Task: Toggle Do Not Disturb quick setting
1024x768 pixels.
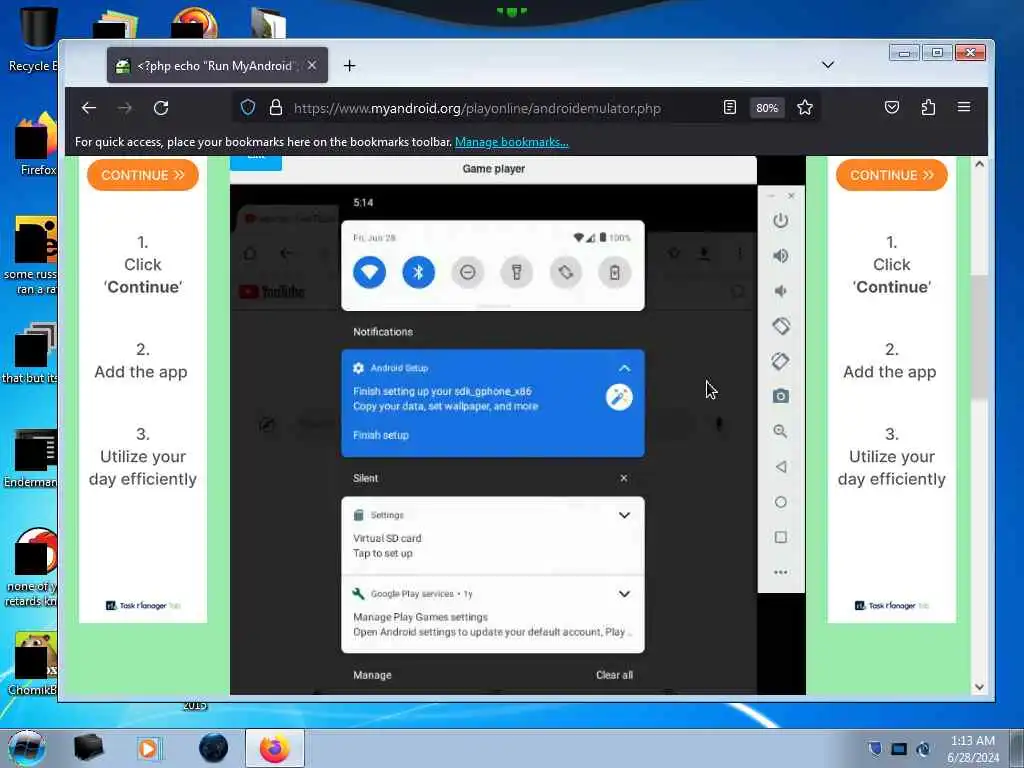Action: point(468,272)
